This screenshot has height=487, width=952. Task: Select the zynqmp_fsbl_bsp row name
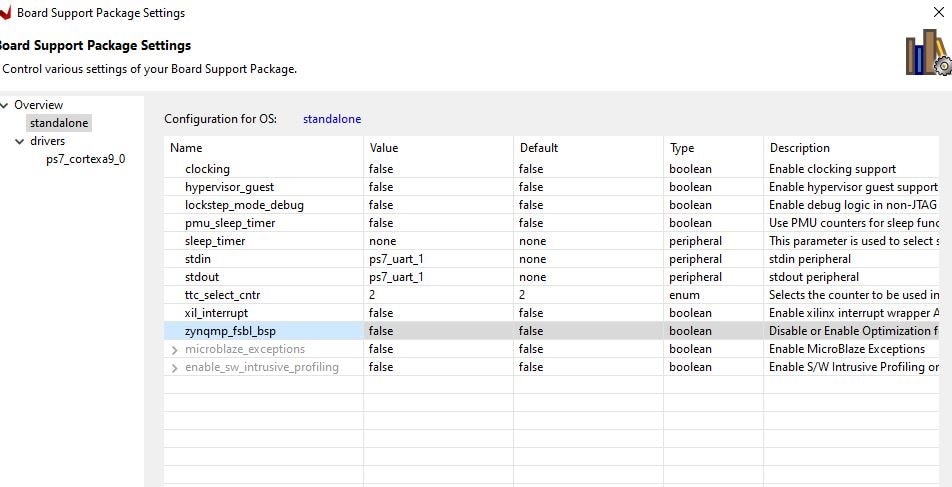230,331
